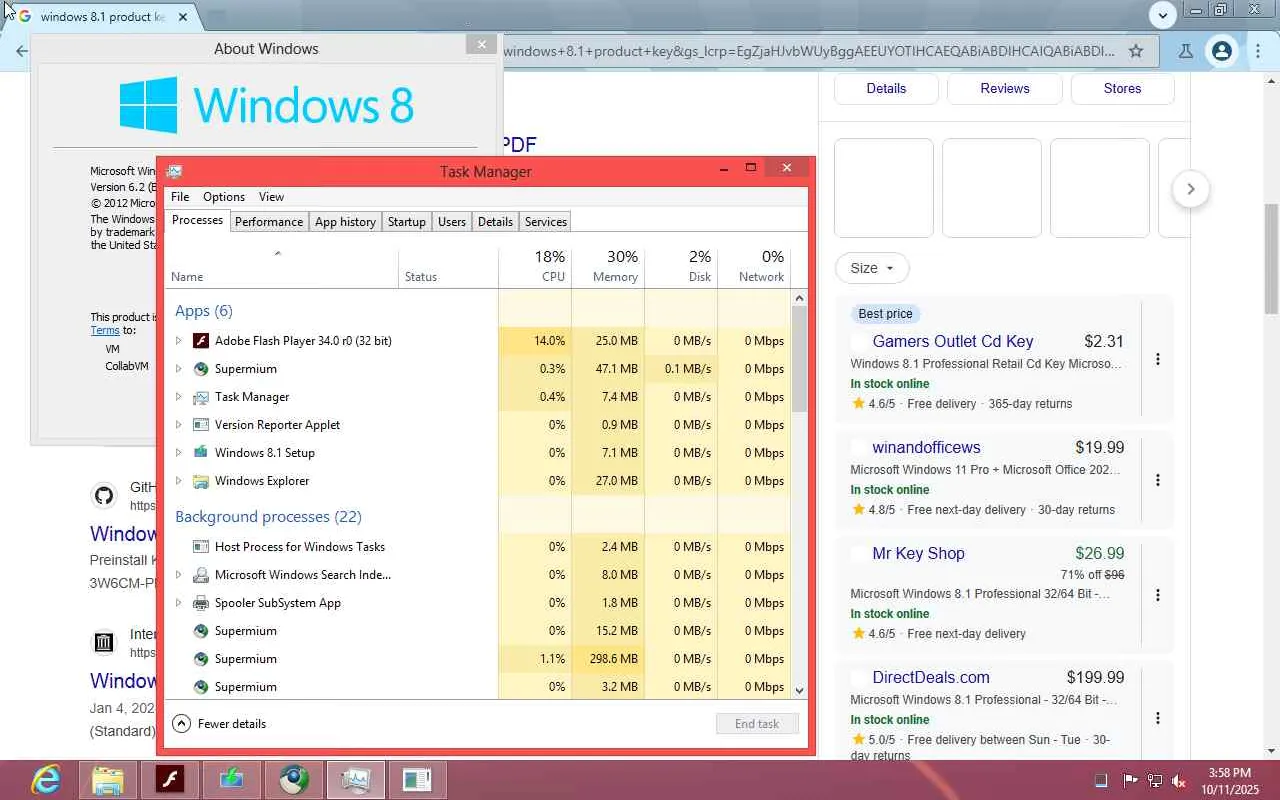Switch to Windows 8.1 Setup in the taskbar
This screenshot has width=1280, height=800.
[x=232, y=780]
